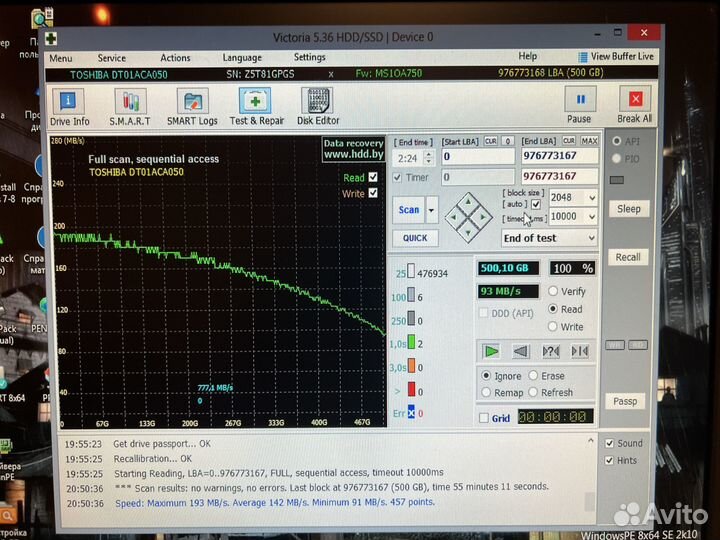This screenshot has height=540, width=720.
Task: Toggle the Write graph checkbox
Action: click(373, 193)
